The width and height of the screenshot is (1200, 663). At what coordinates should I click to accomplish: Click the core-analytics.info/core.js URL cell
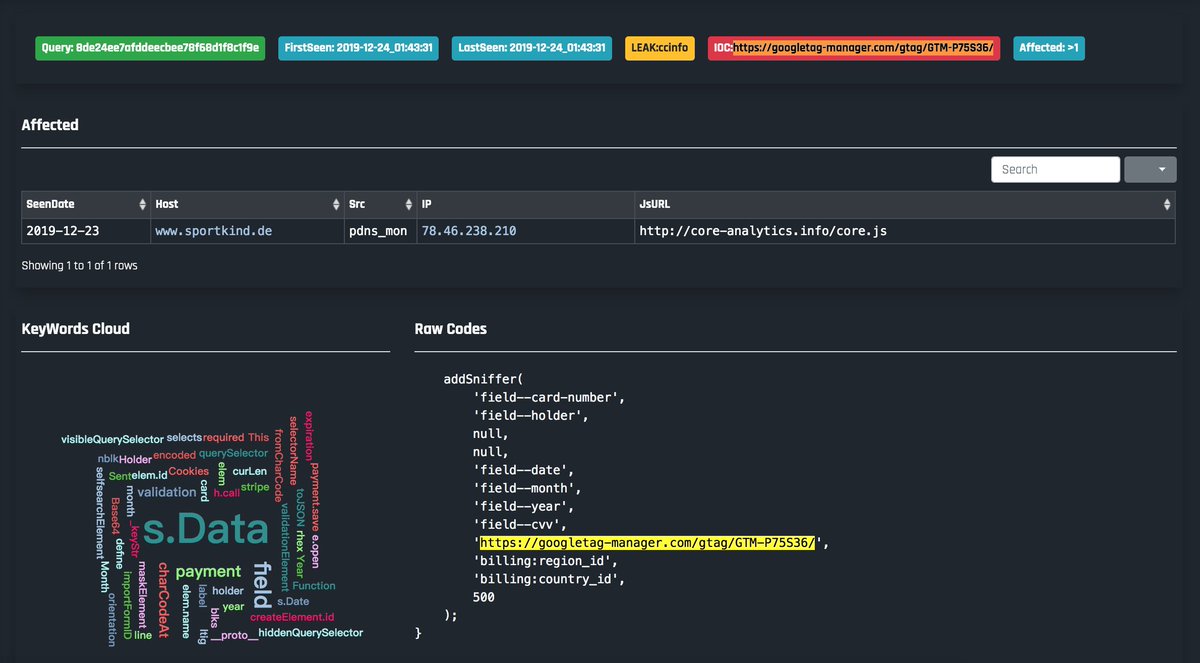click(904, 231)
